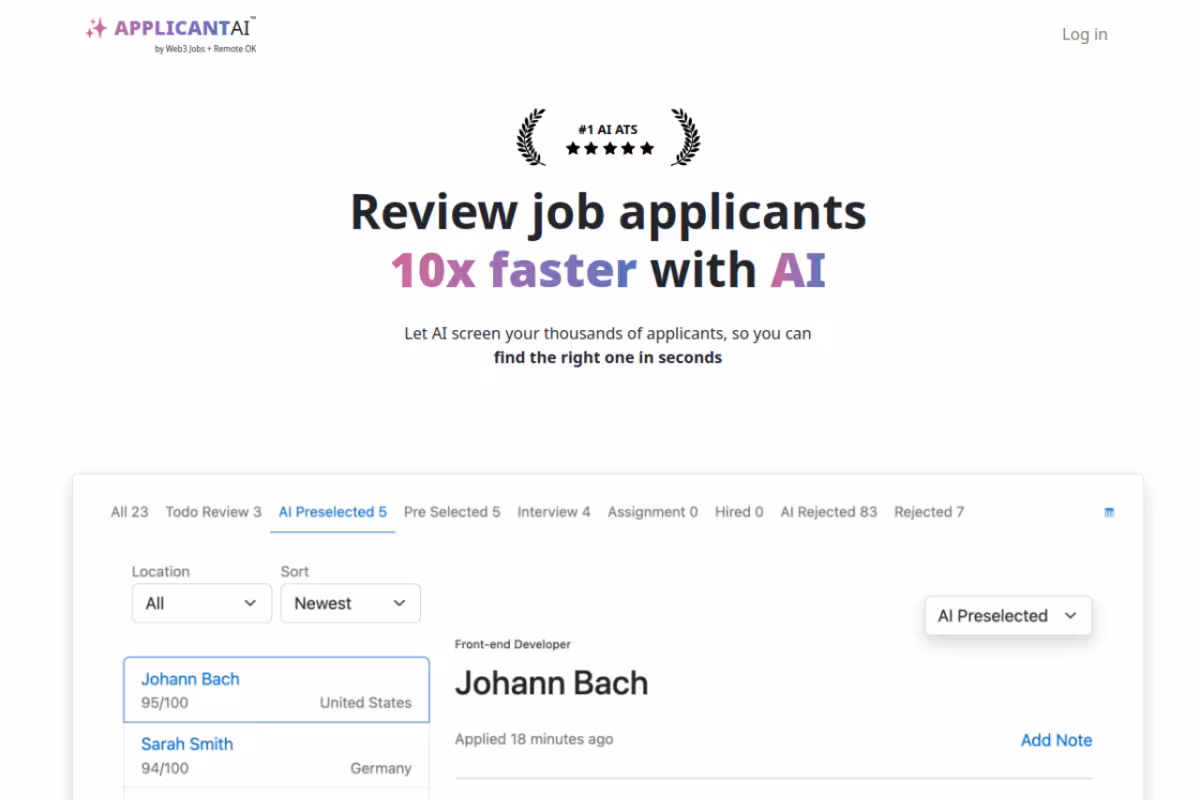Click the 'Applied 18 minutes ago' text
The image size is (1200, 800).
coord(534,740)
